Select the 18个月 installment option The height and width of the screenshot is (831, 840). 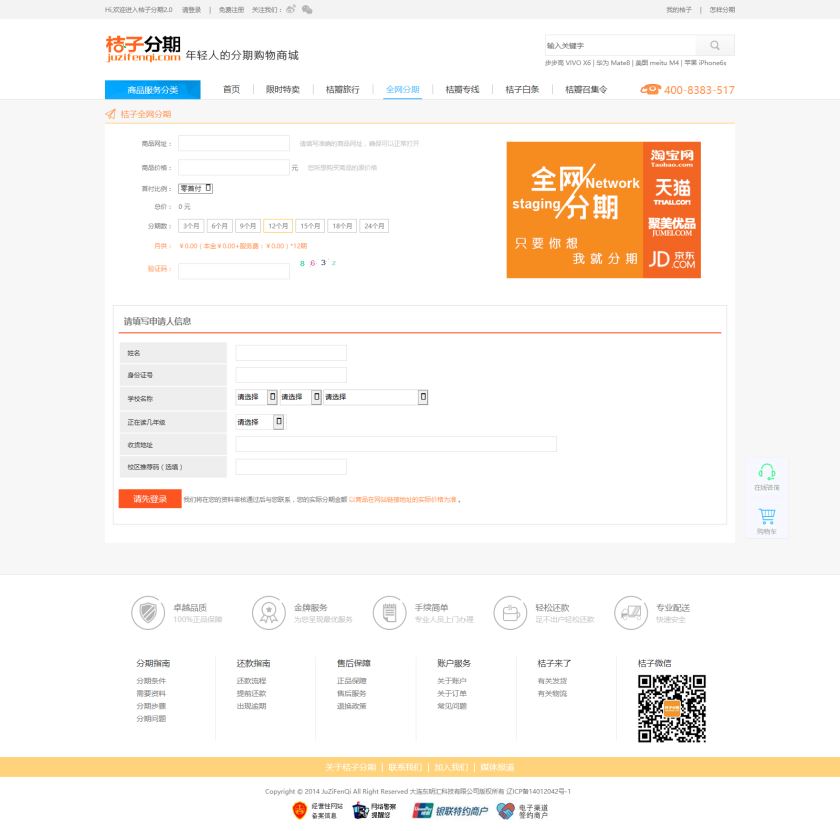tap(342, 226)
